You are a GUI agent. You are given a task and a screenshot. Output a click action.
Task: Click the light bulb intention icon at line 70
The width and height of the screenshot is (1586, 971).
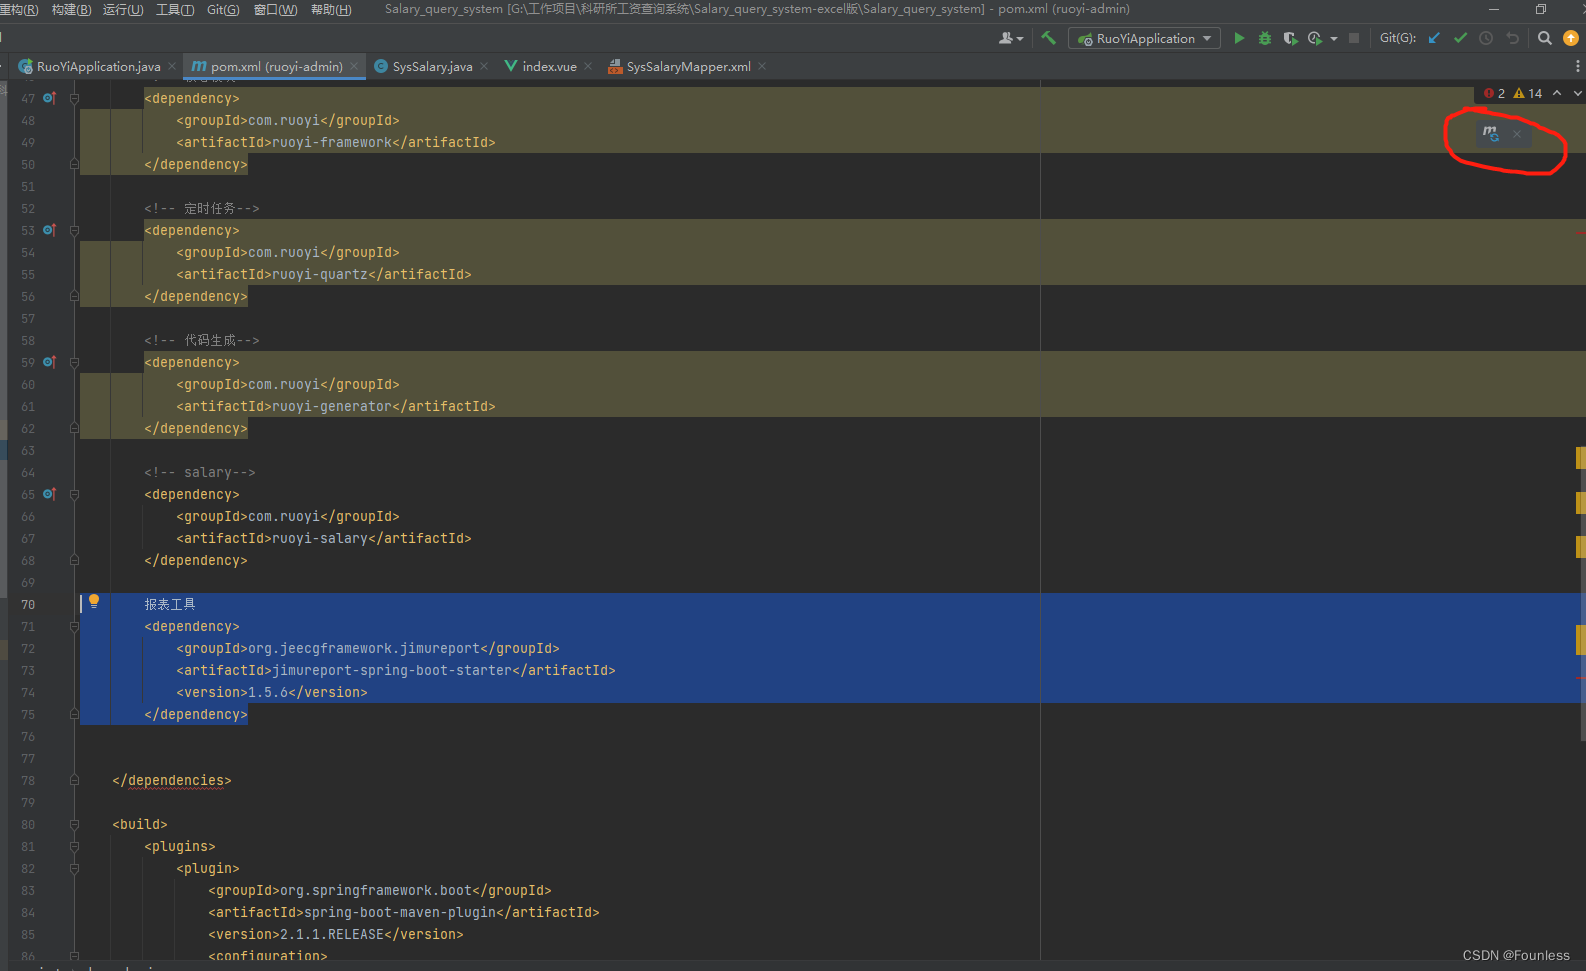(x=94, y=601)
